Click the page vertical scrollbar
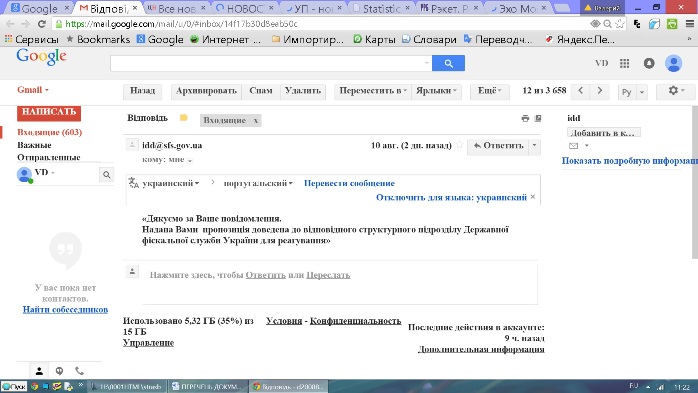The height and width of the screenshot is (393, 698). [x=695, y=182]
